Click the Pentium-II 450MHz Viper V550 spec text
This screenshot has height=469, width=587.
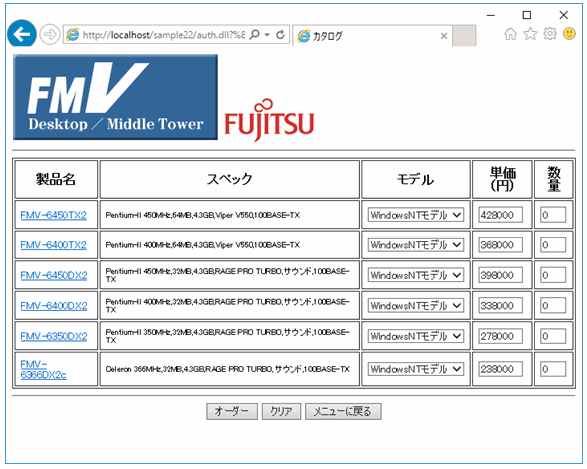pyautogui.click(x=203, y=215)
